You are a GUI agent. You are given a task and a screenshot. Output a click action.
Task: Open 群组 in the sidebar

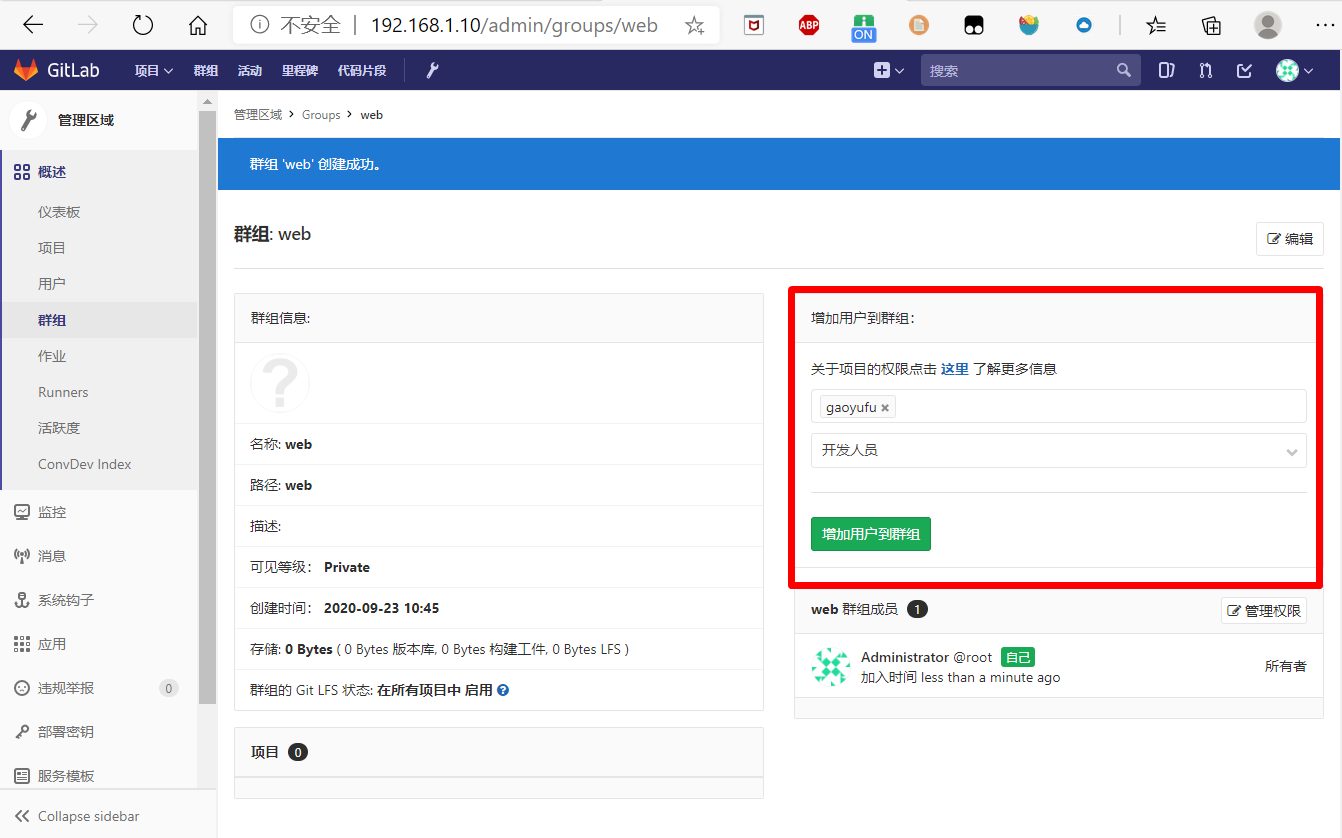coord(52,320)
